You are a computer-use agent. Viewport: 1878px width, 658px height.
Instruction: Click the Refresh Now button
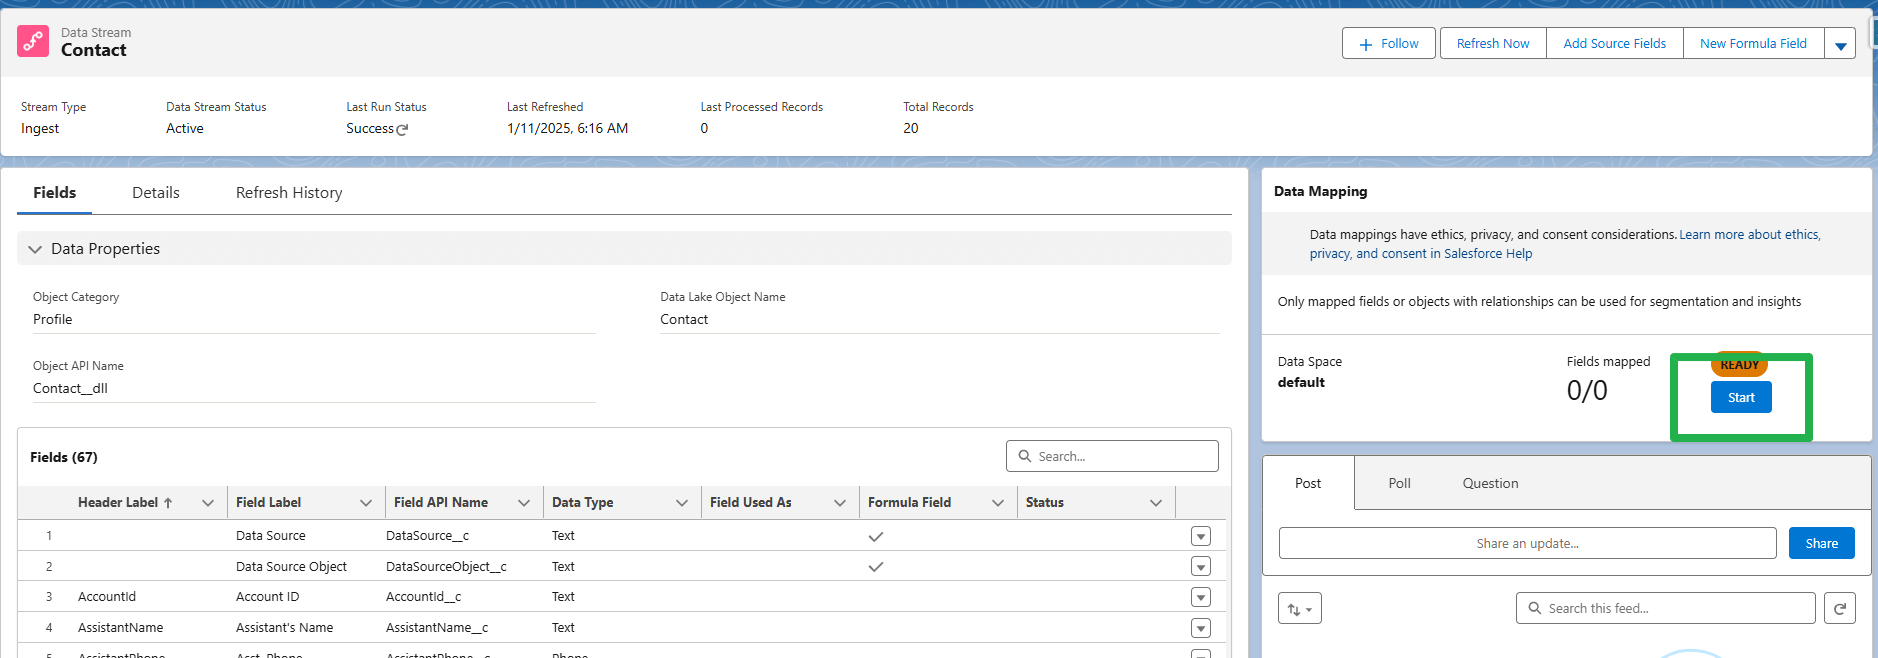tap(1493, 44)
